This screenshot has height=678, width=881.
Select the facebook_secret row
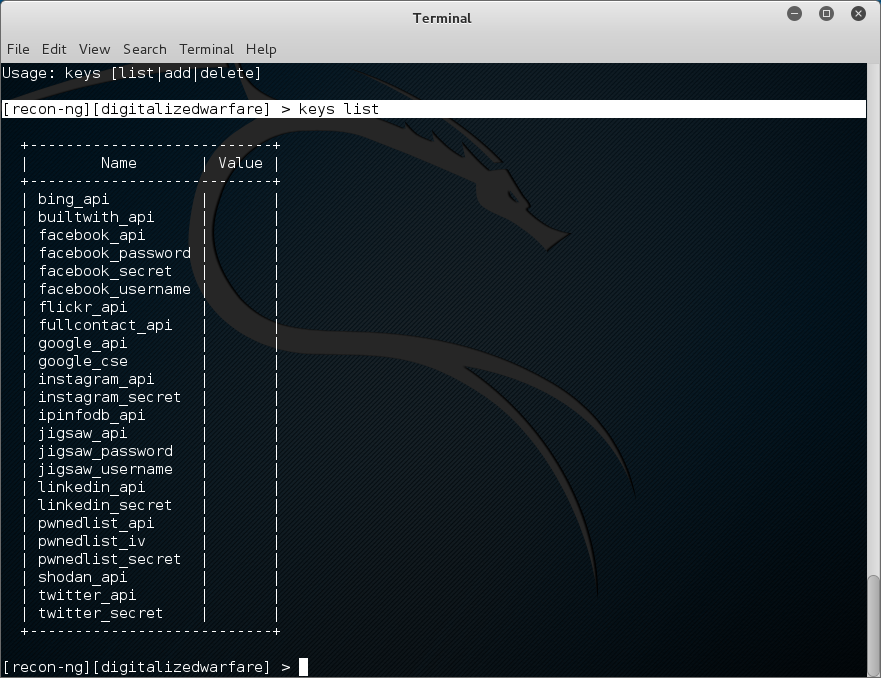tap(150, 271)
